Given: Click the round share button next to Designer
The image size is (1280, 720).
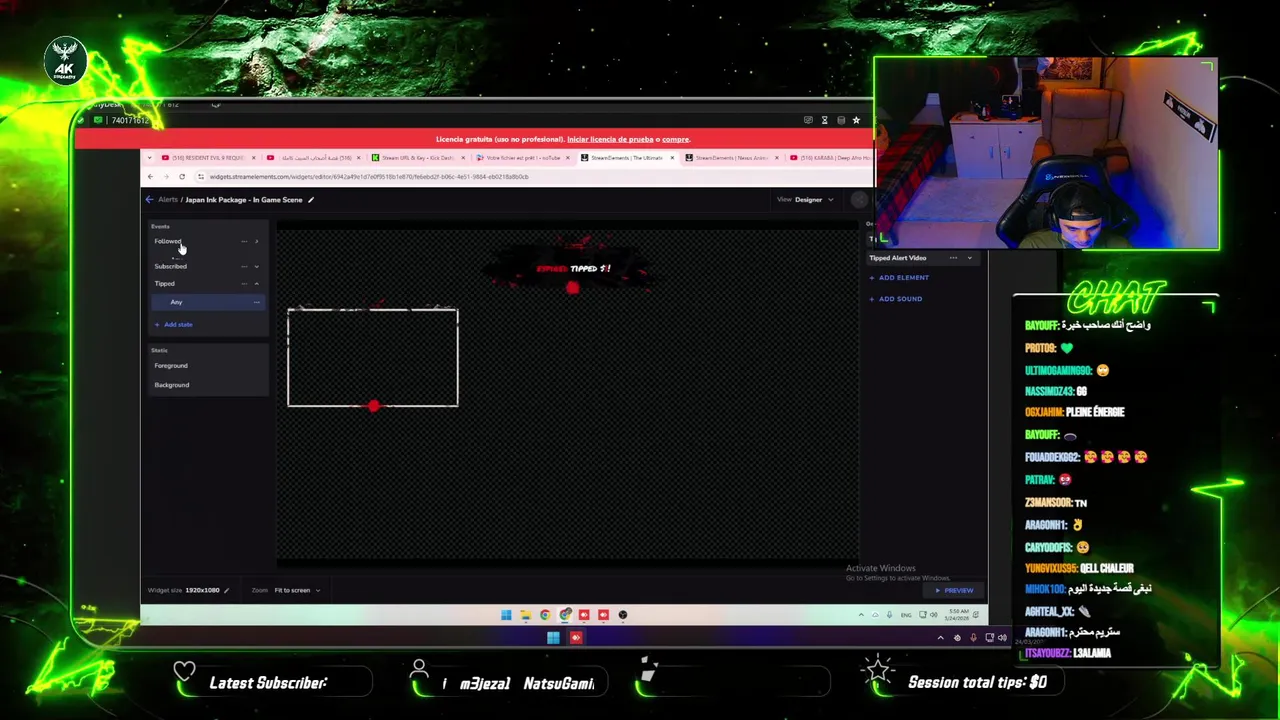Looking at the screenshot, I should (859, 200).
